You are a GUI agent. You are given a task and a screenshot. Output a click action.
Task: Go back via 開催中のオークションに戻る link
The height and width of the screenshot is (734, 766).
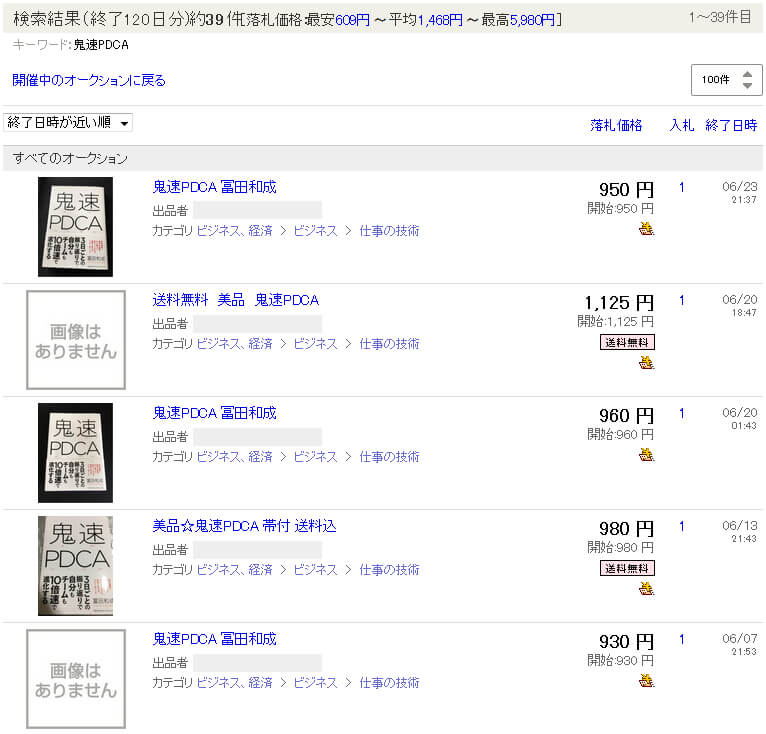click(89, 80)
